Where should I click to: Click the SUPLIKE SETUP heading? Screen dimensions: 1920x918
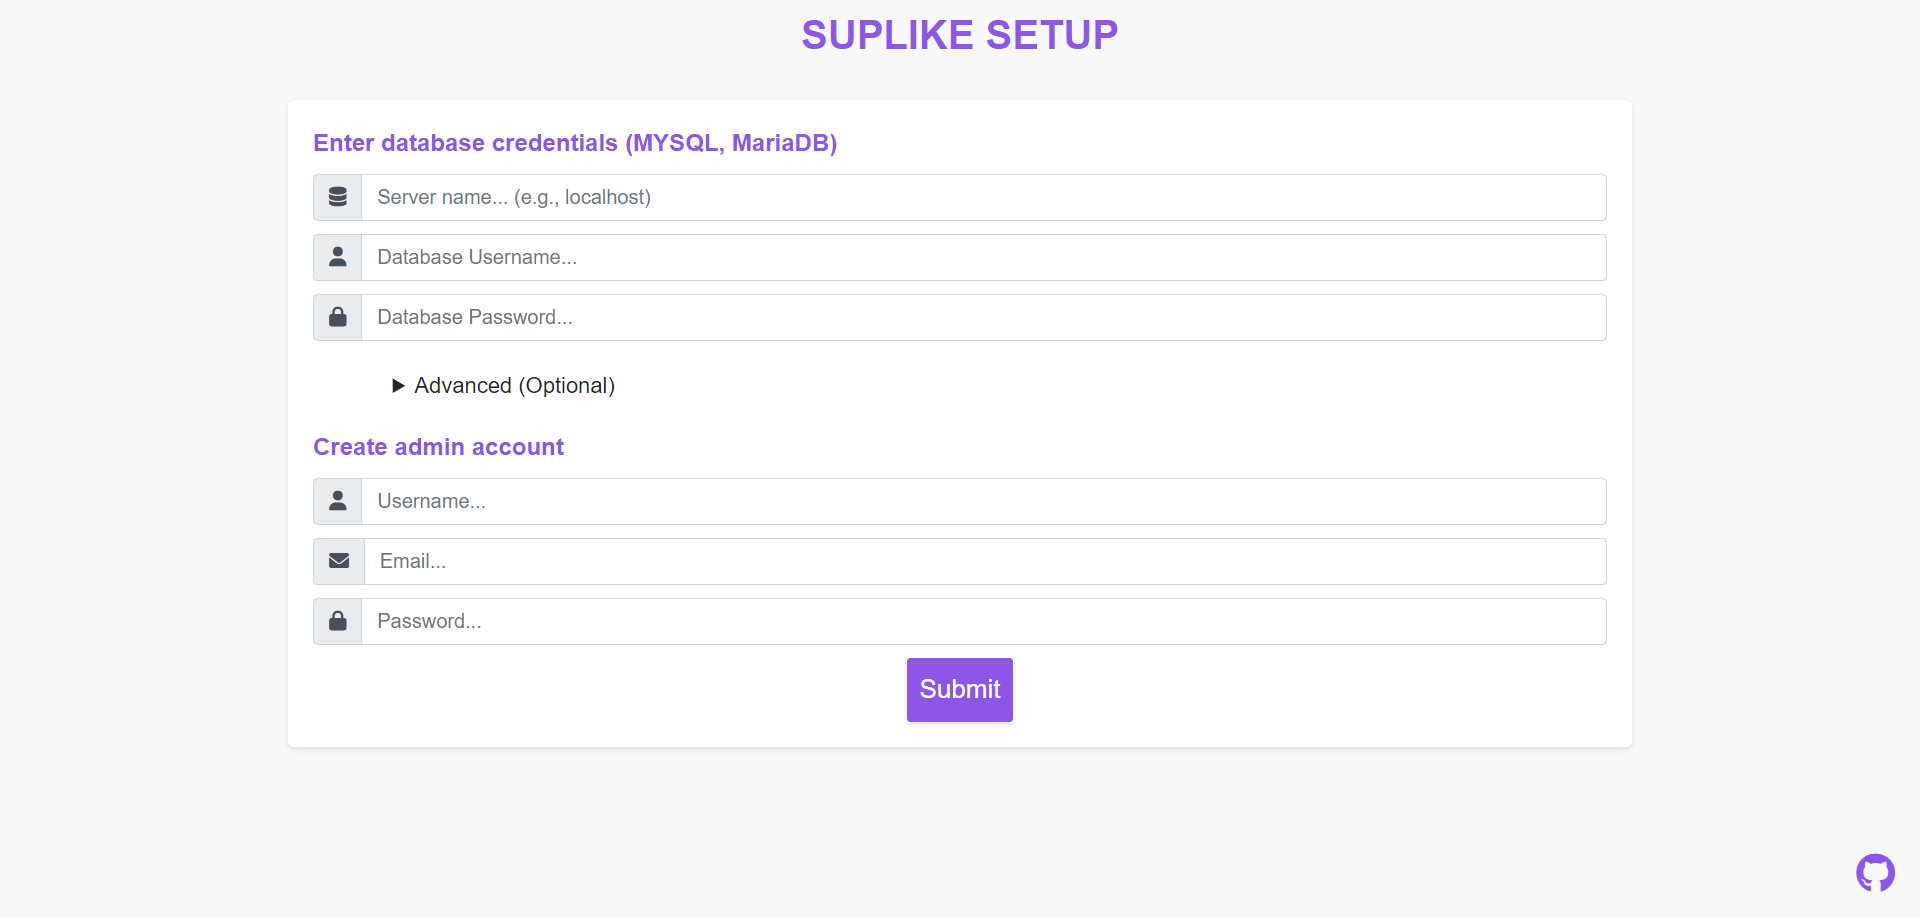(x=959, y=34)
